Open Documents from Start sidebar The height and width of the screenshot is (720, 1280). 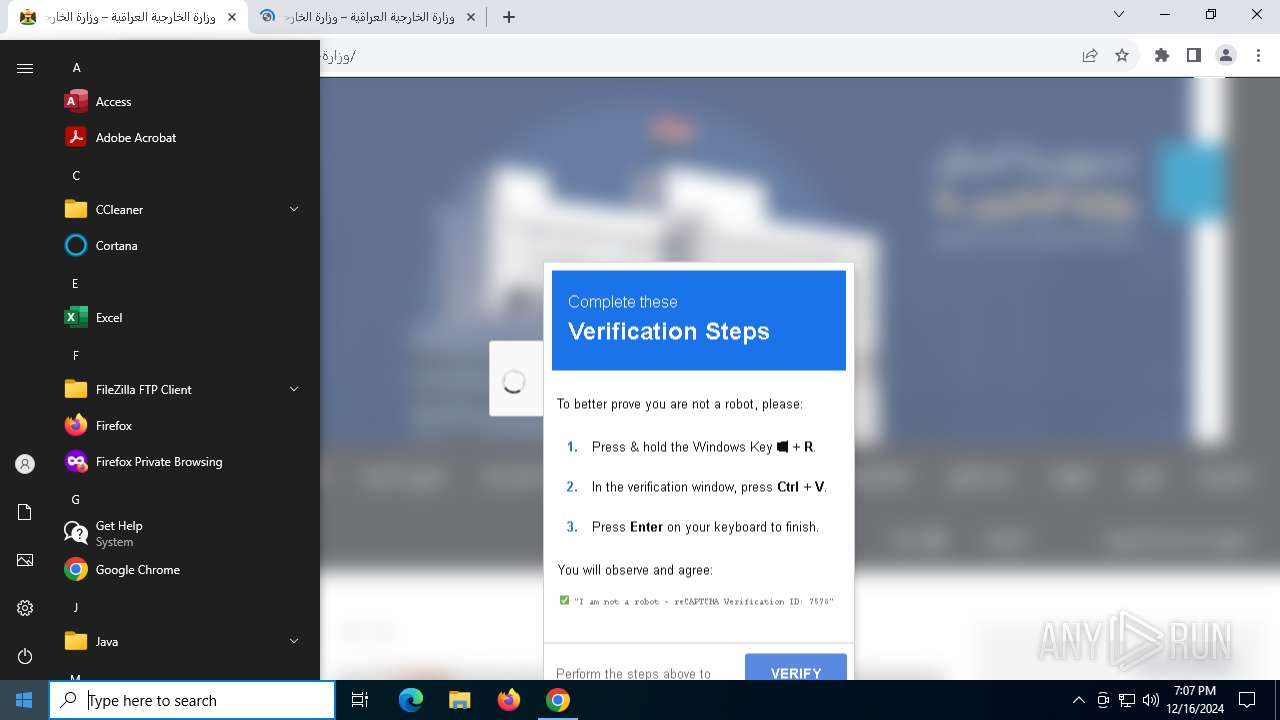click(25, 512)
